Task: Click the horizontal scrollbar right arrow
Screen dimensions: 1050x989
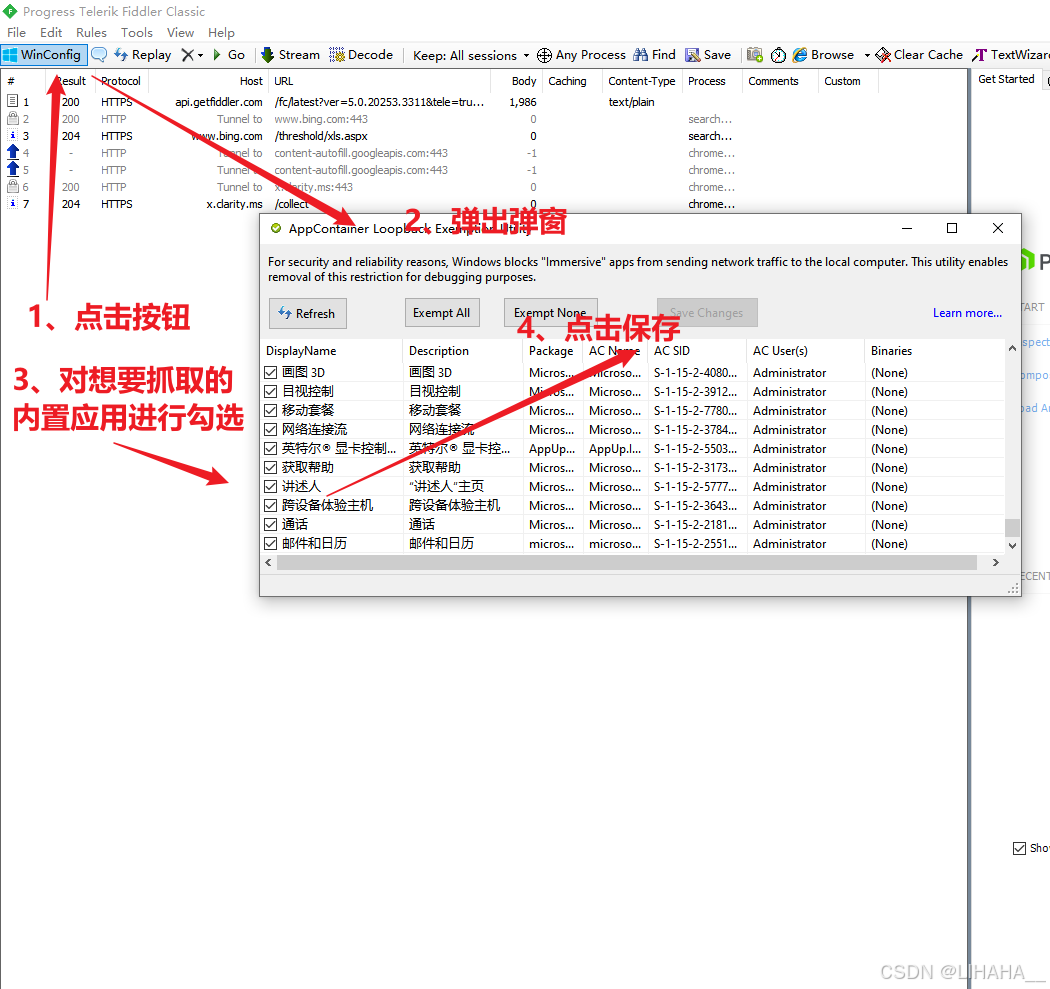Action: (996, 562)
